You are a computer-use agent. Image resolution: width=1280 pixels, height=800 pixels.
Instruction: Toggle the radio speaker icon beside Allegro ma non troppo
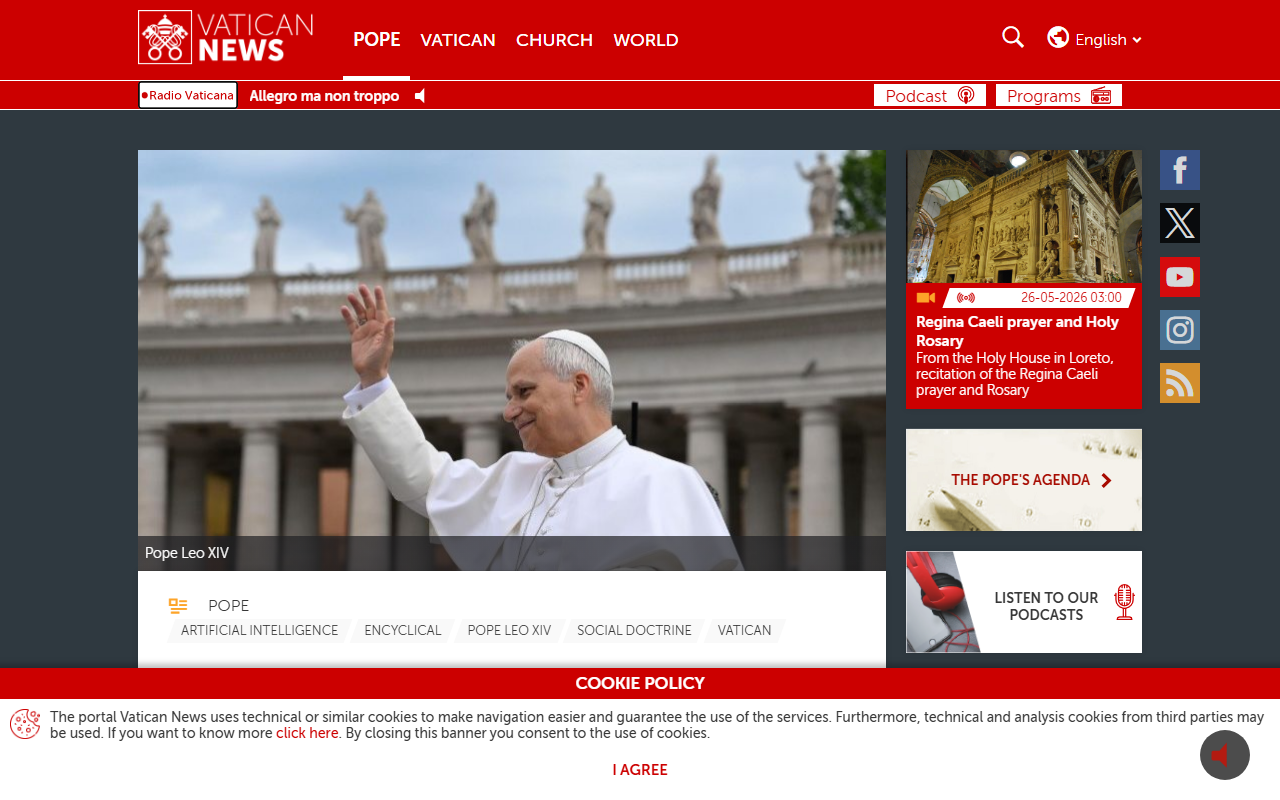420,96
